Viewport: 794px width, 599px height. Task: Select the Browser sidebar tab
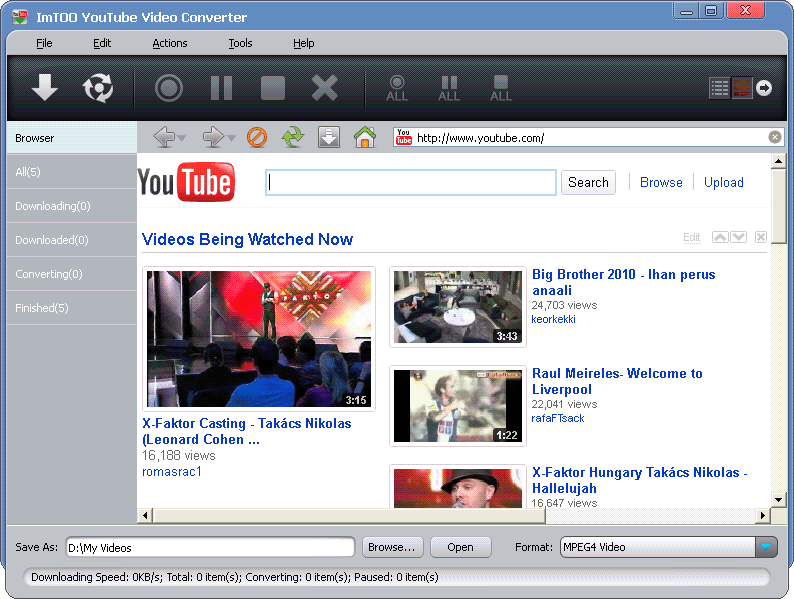(72, 138)
